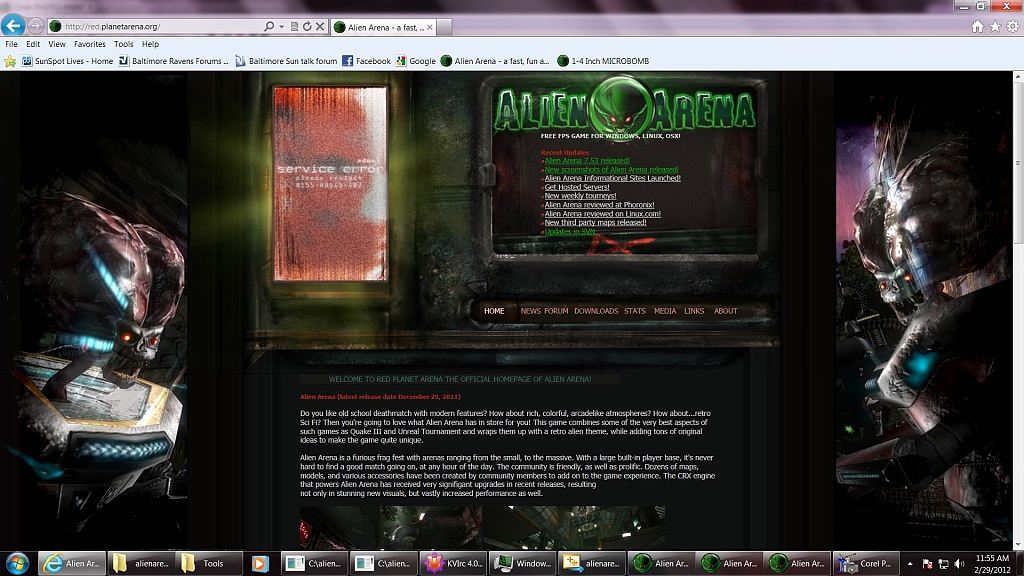Image resolution: width=1024 pixels, height=576 pixels.
Task: Open 'Alien Arena 7.53 released!' update link
Action: pos(587,161)
